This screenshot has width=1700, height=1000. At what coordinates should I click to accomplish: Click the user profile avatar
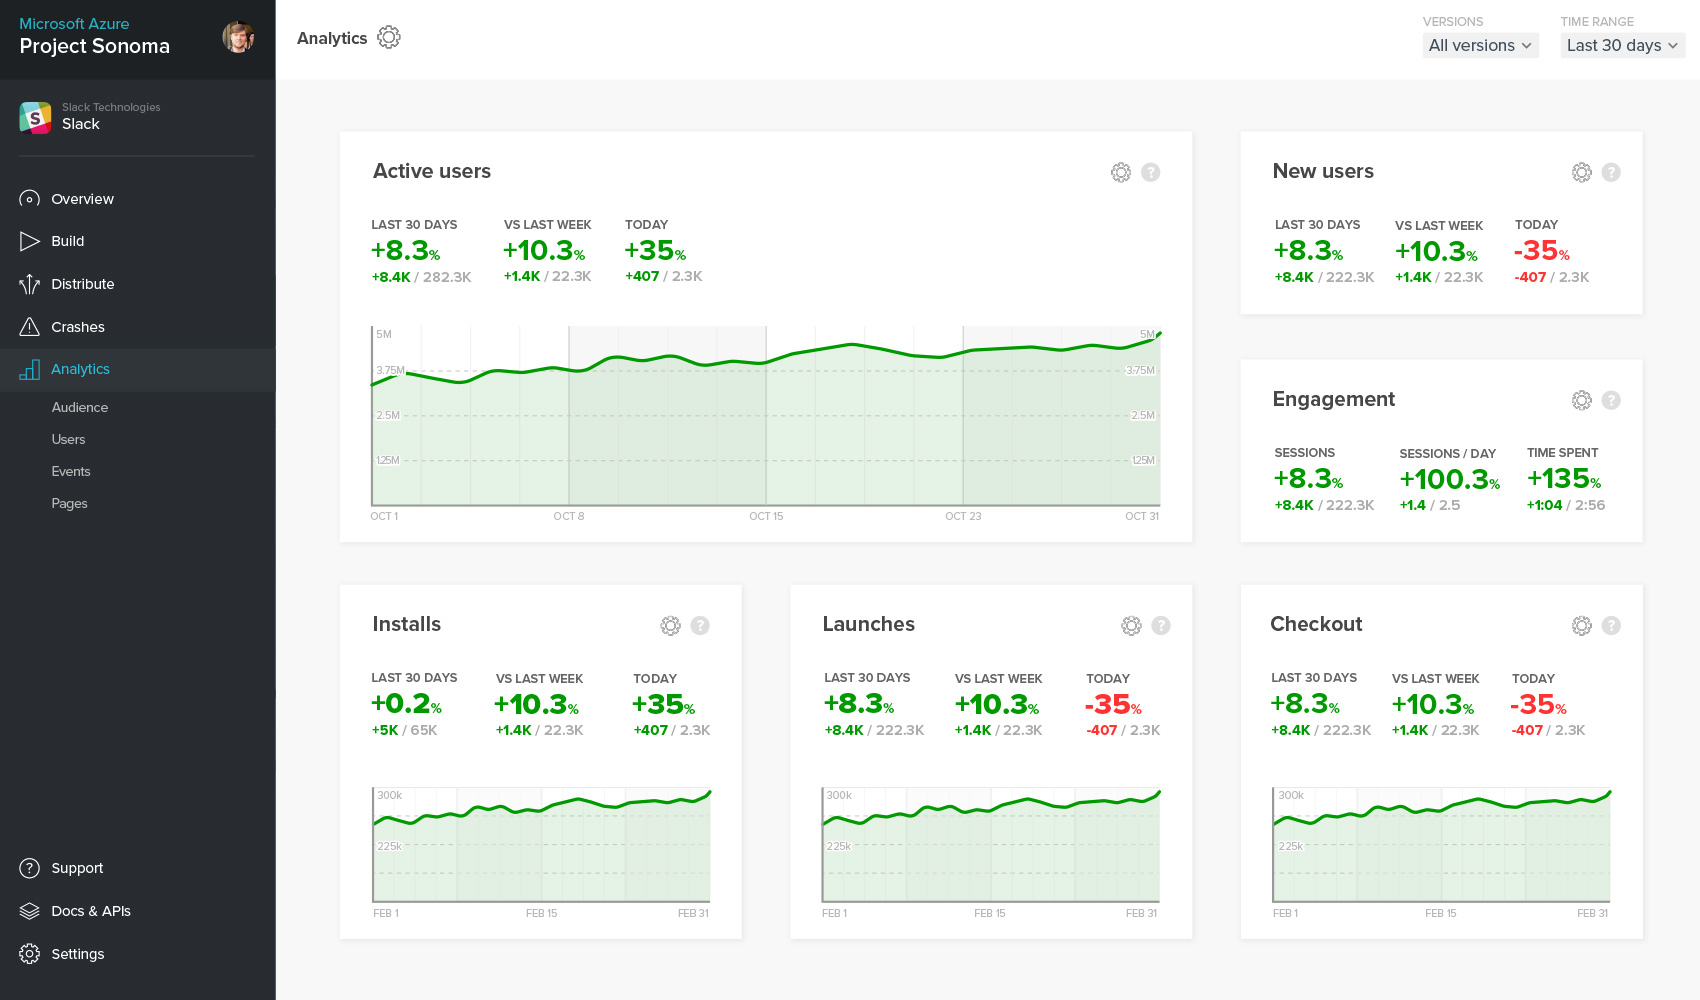coord(238,36)
